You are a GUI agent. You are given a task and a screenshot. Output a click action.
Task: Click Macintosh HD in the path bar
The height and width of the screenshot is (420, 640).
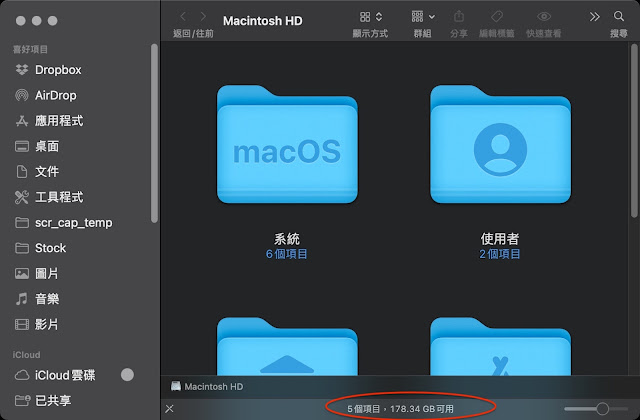click(x=207, y=386)
